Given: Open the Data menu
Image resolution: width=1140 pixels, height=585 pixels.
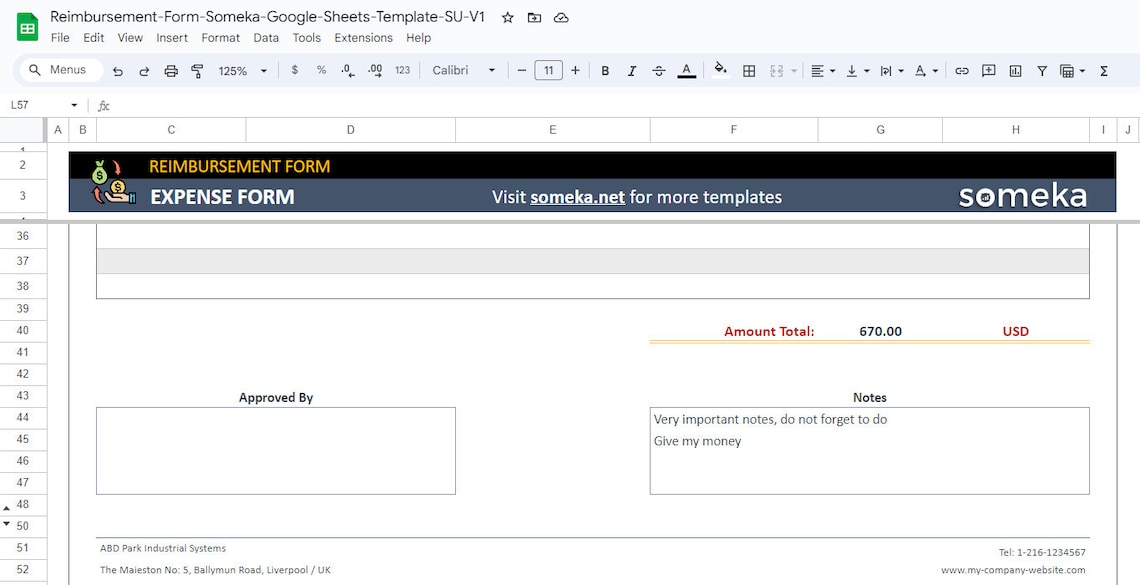Looking at the screenshot, I should (266, 38).
